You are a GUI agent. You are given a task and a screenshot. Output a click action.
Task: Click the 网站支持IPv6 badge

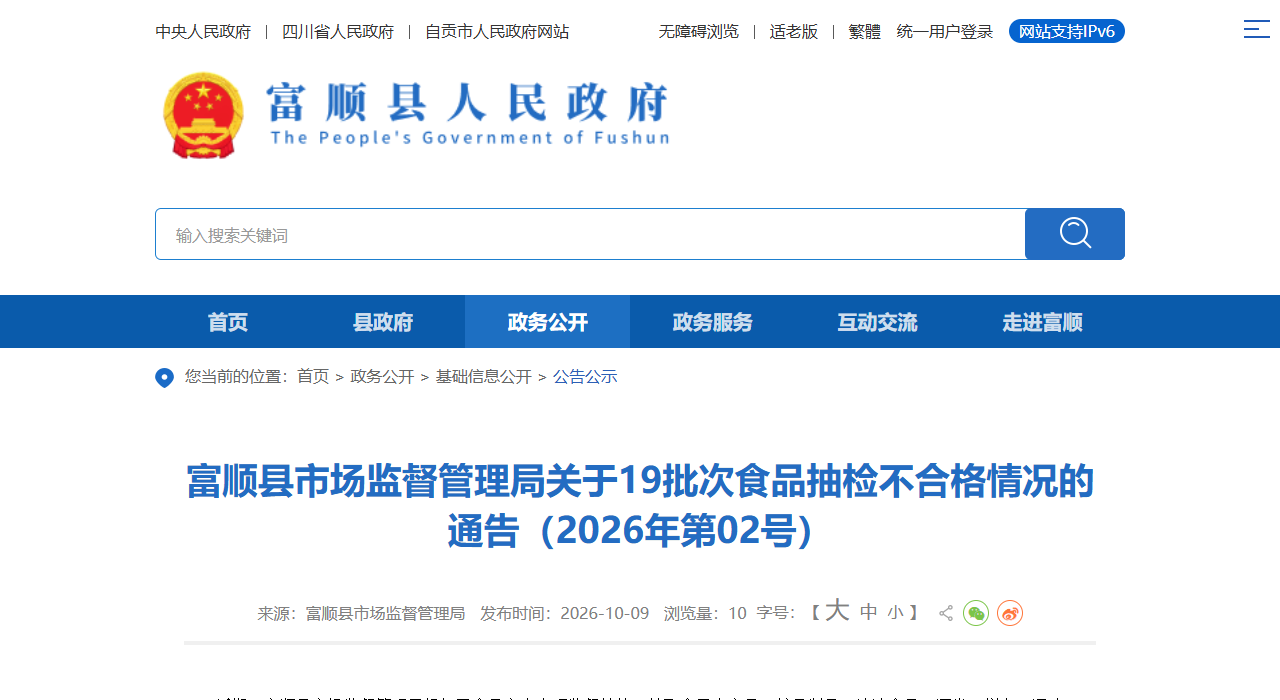tap(1067, 31)
